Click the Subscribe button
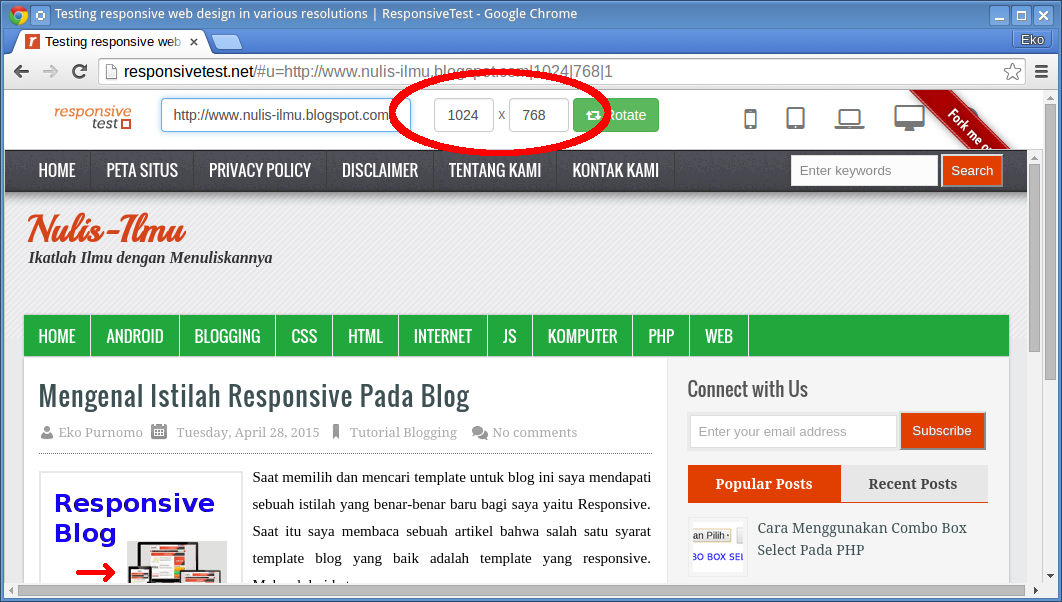The width and height of the screenshot is (1062, 602). click(x=941, y=431)
